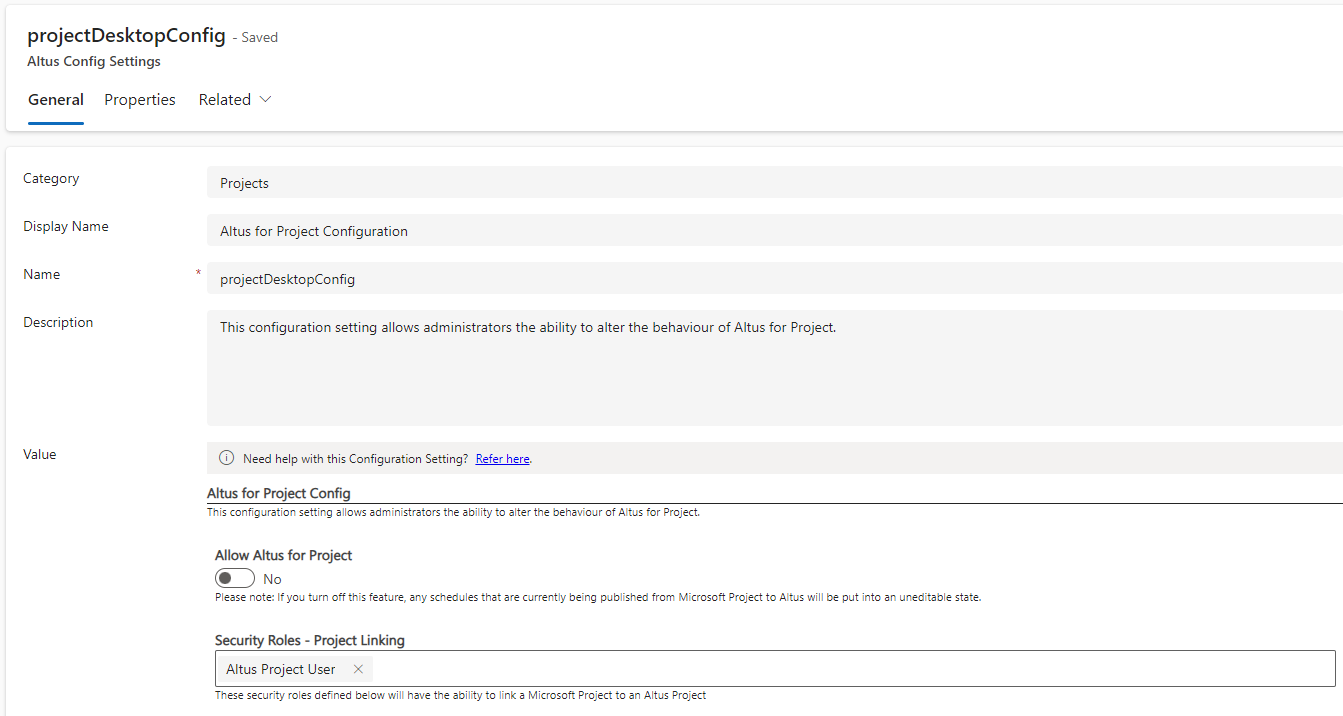This screenshot has height=716, width=1343.
Task: Click the info icon beside the help message
Action: 227,458
